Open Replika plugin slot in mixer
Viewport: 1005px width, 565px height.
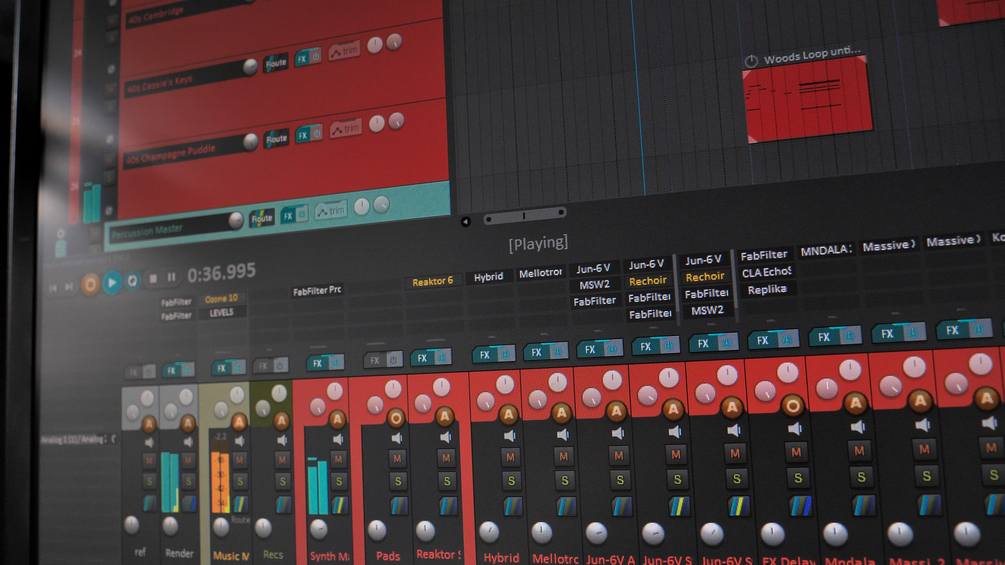tap(767, 290)
